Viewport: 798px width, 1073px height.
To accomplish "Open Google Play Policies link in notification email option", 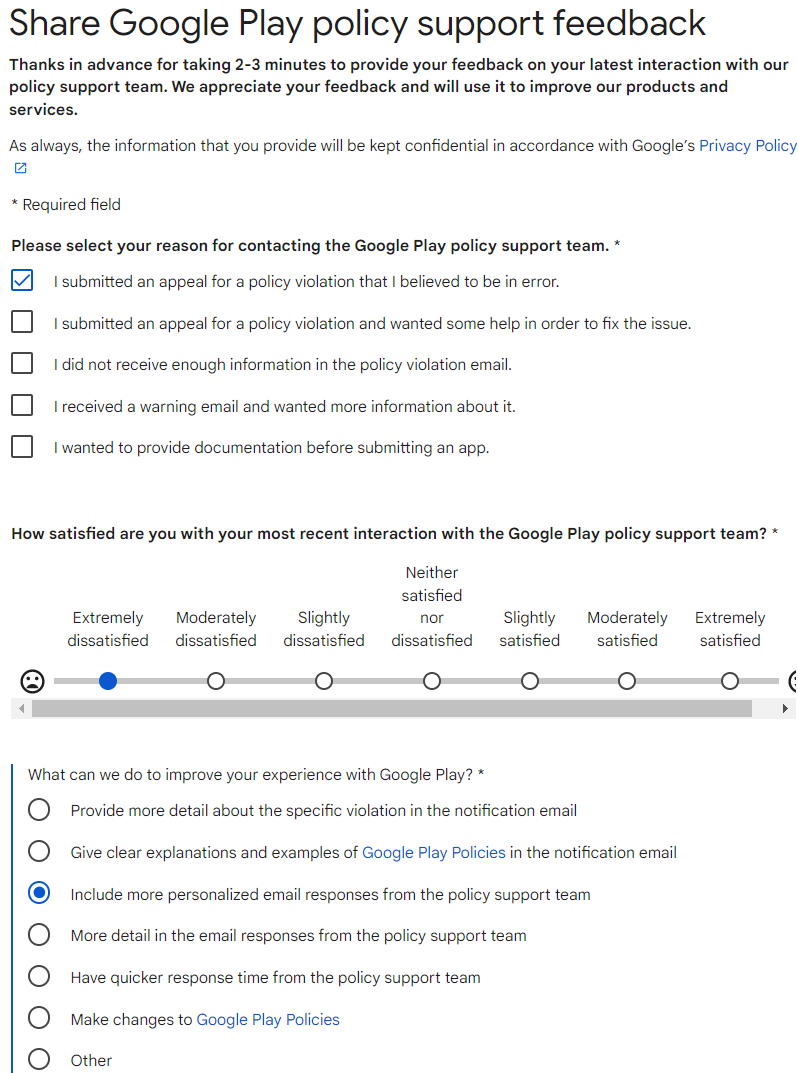I will click(x=433, y=853).
